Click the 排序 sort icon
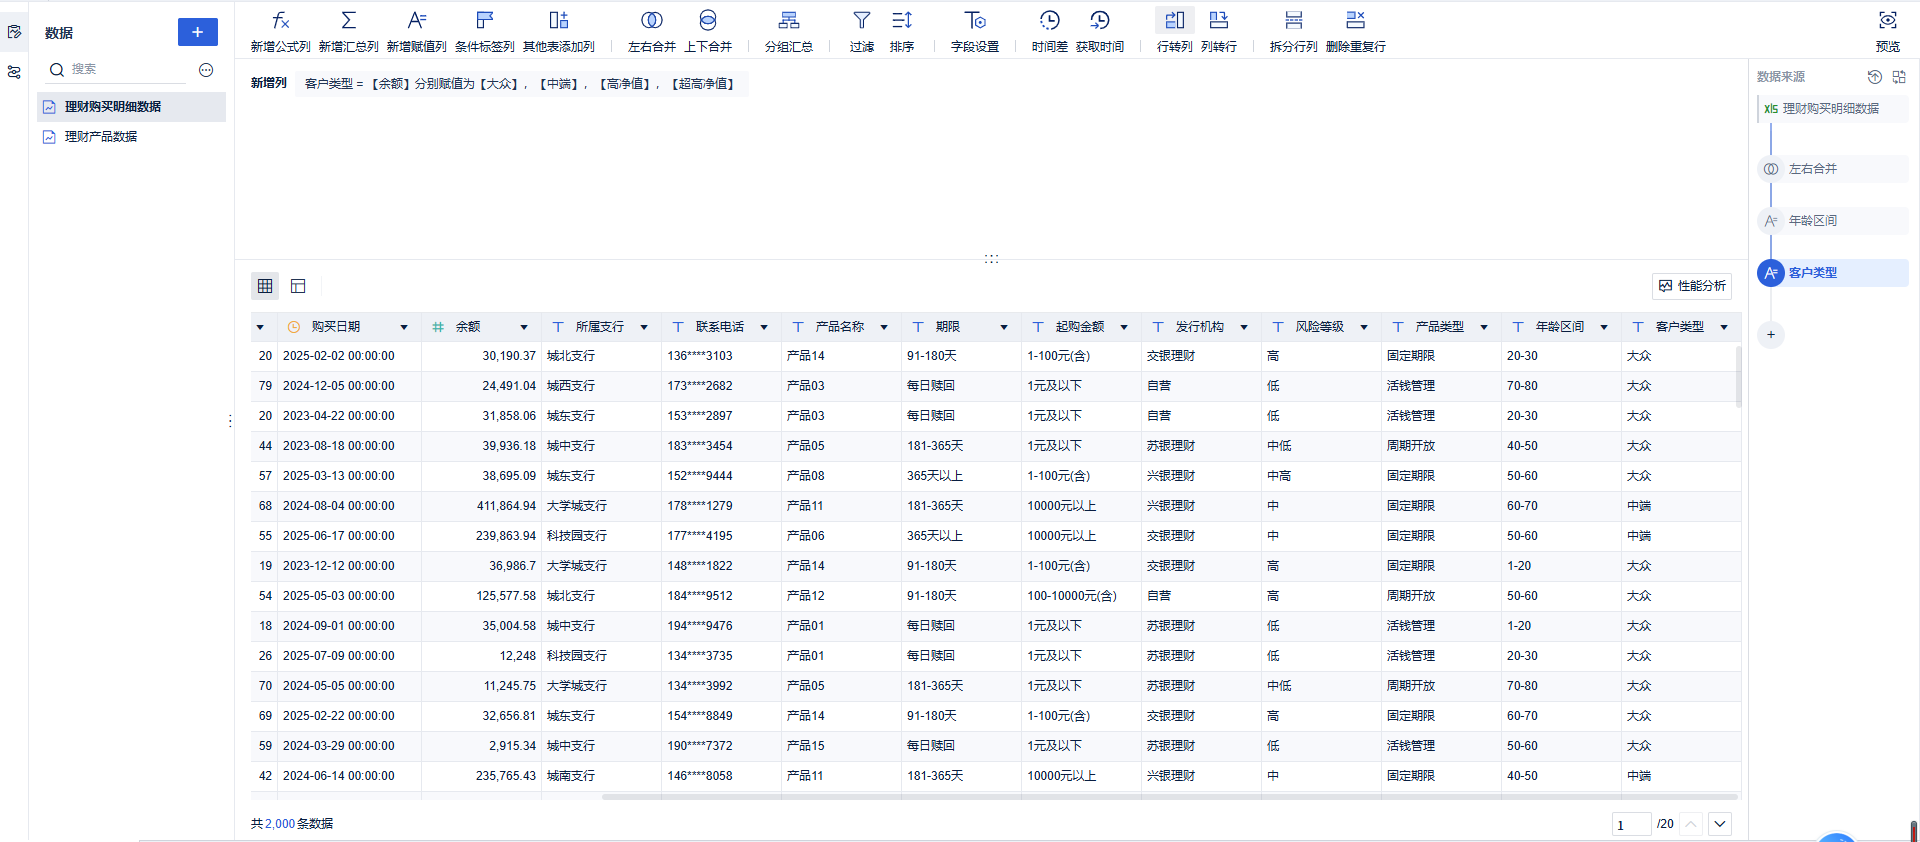 pyautogui.click(x=901, y=21)
